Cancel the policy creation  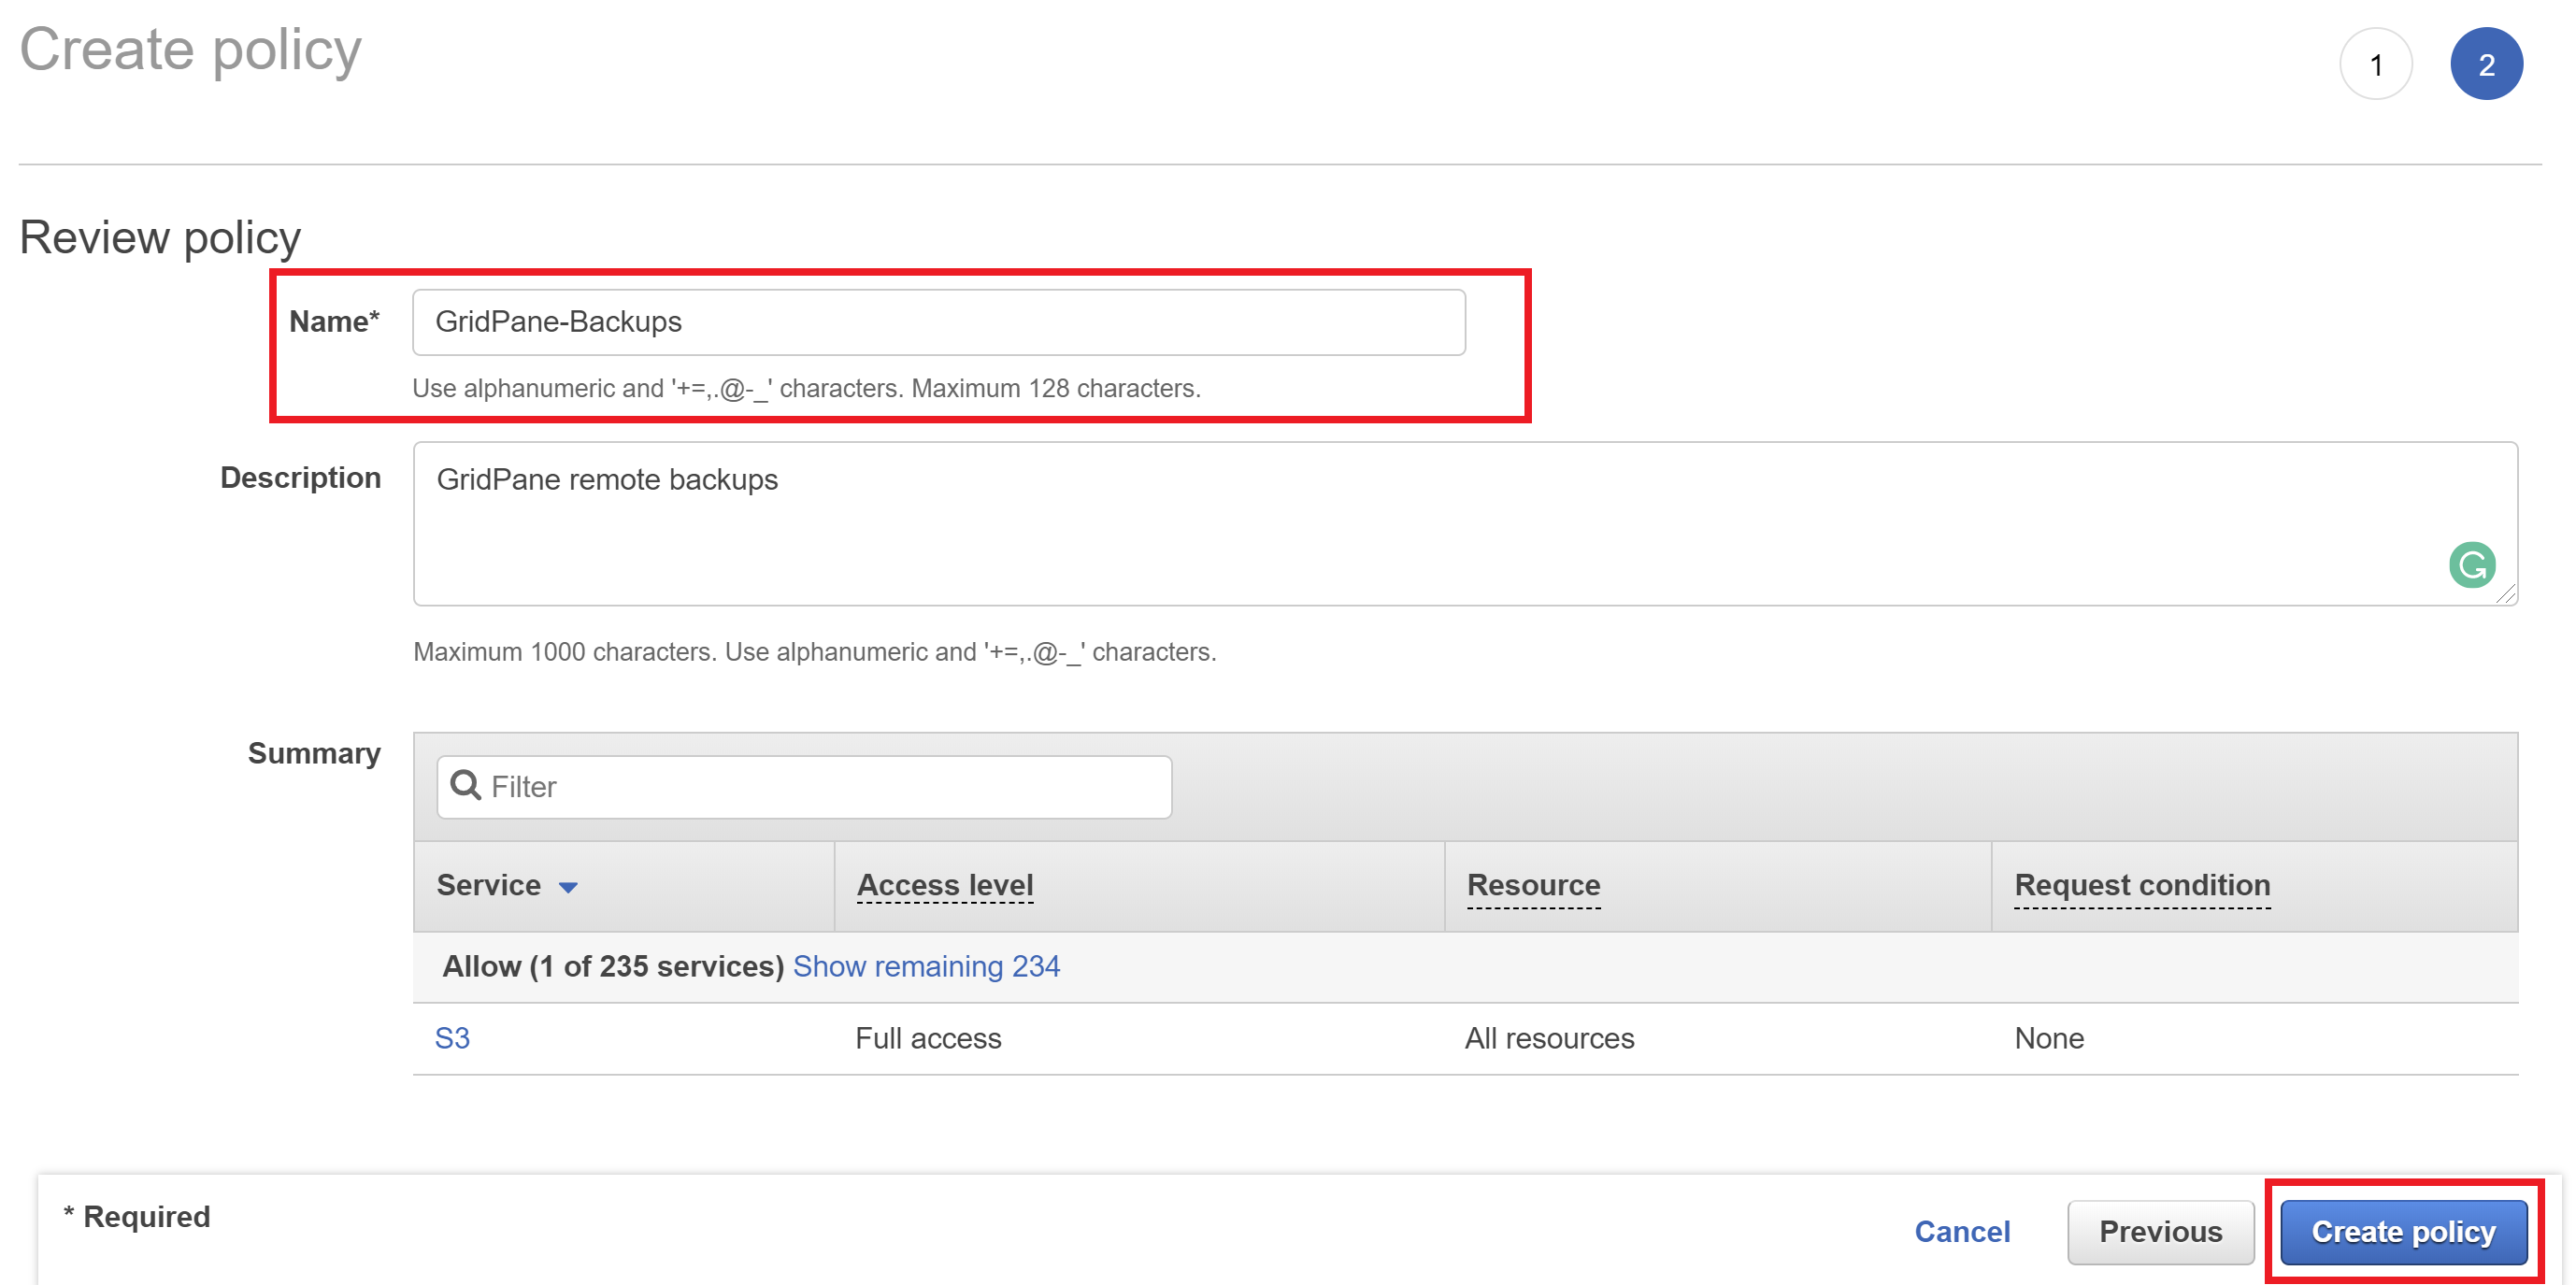click(x=1962, y=1231)
